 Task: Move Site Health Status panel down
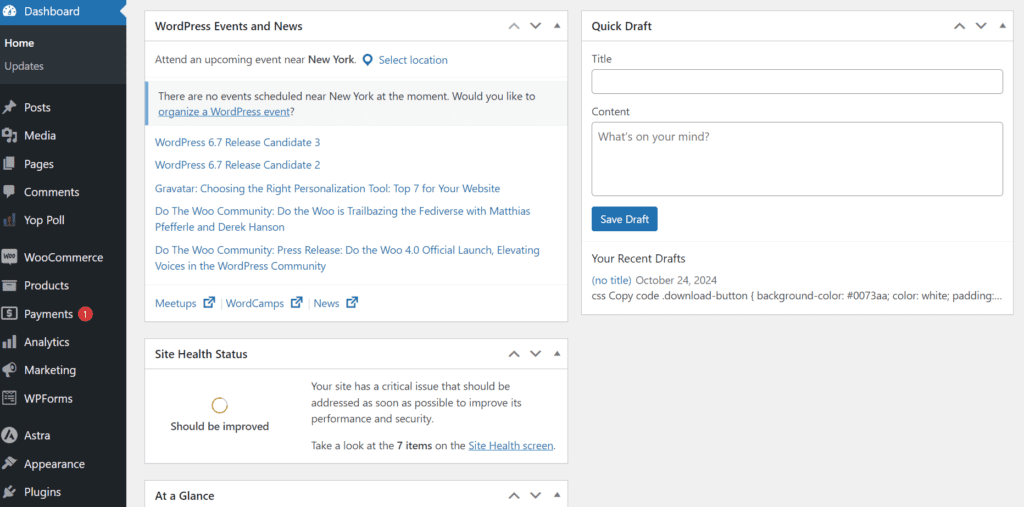(x=536, y=354)
